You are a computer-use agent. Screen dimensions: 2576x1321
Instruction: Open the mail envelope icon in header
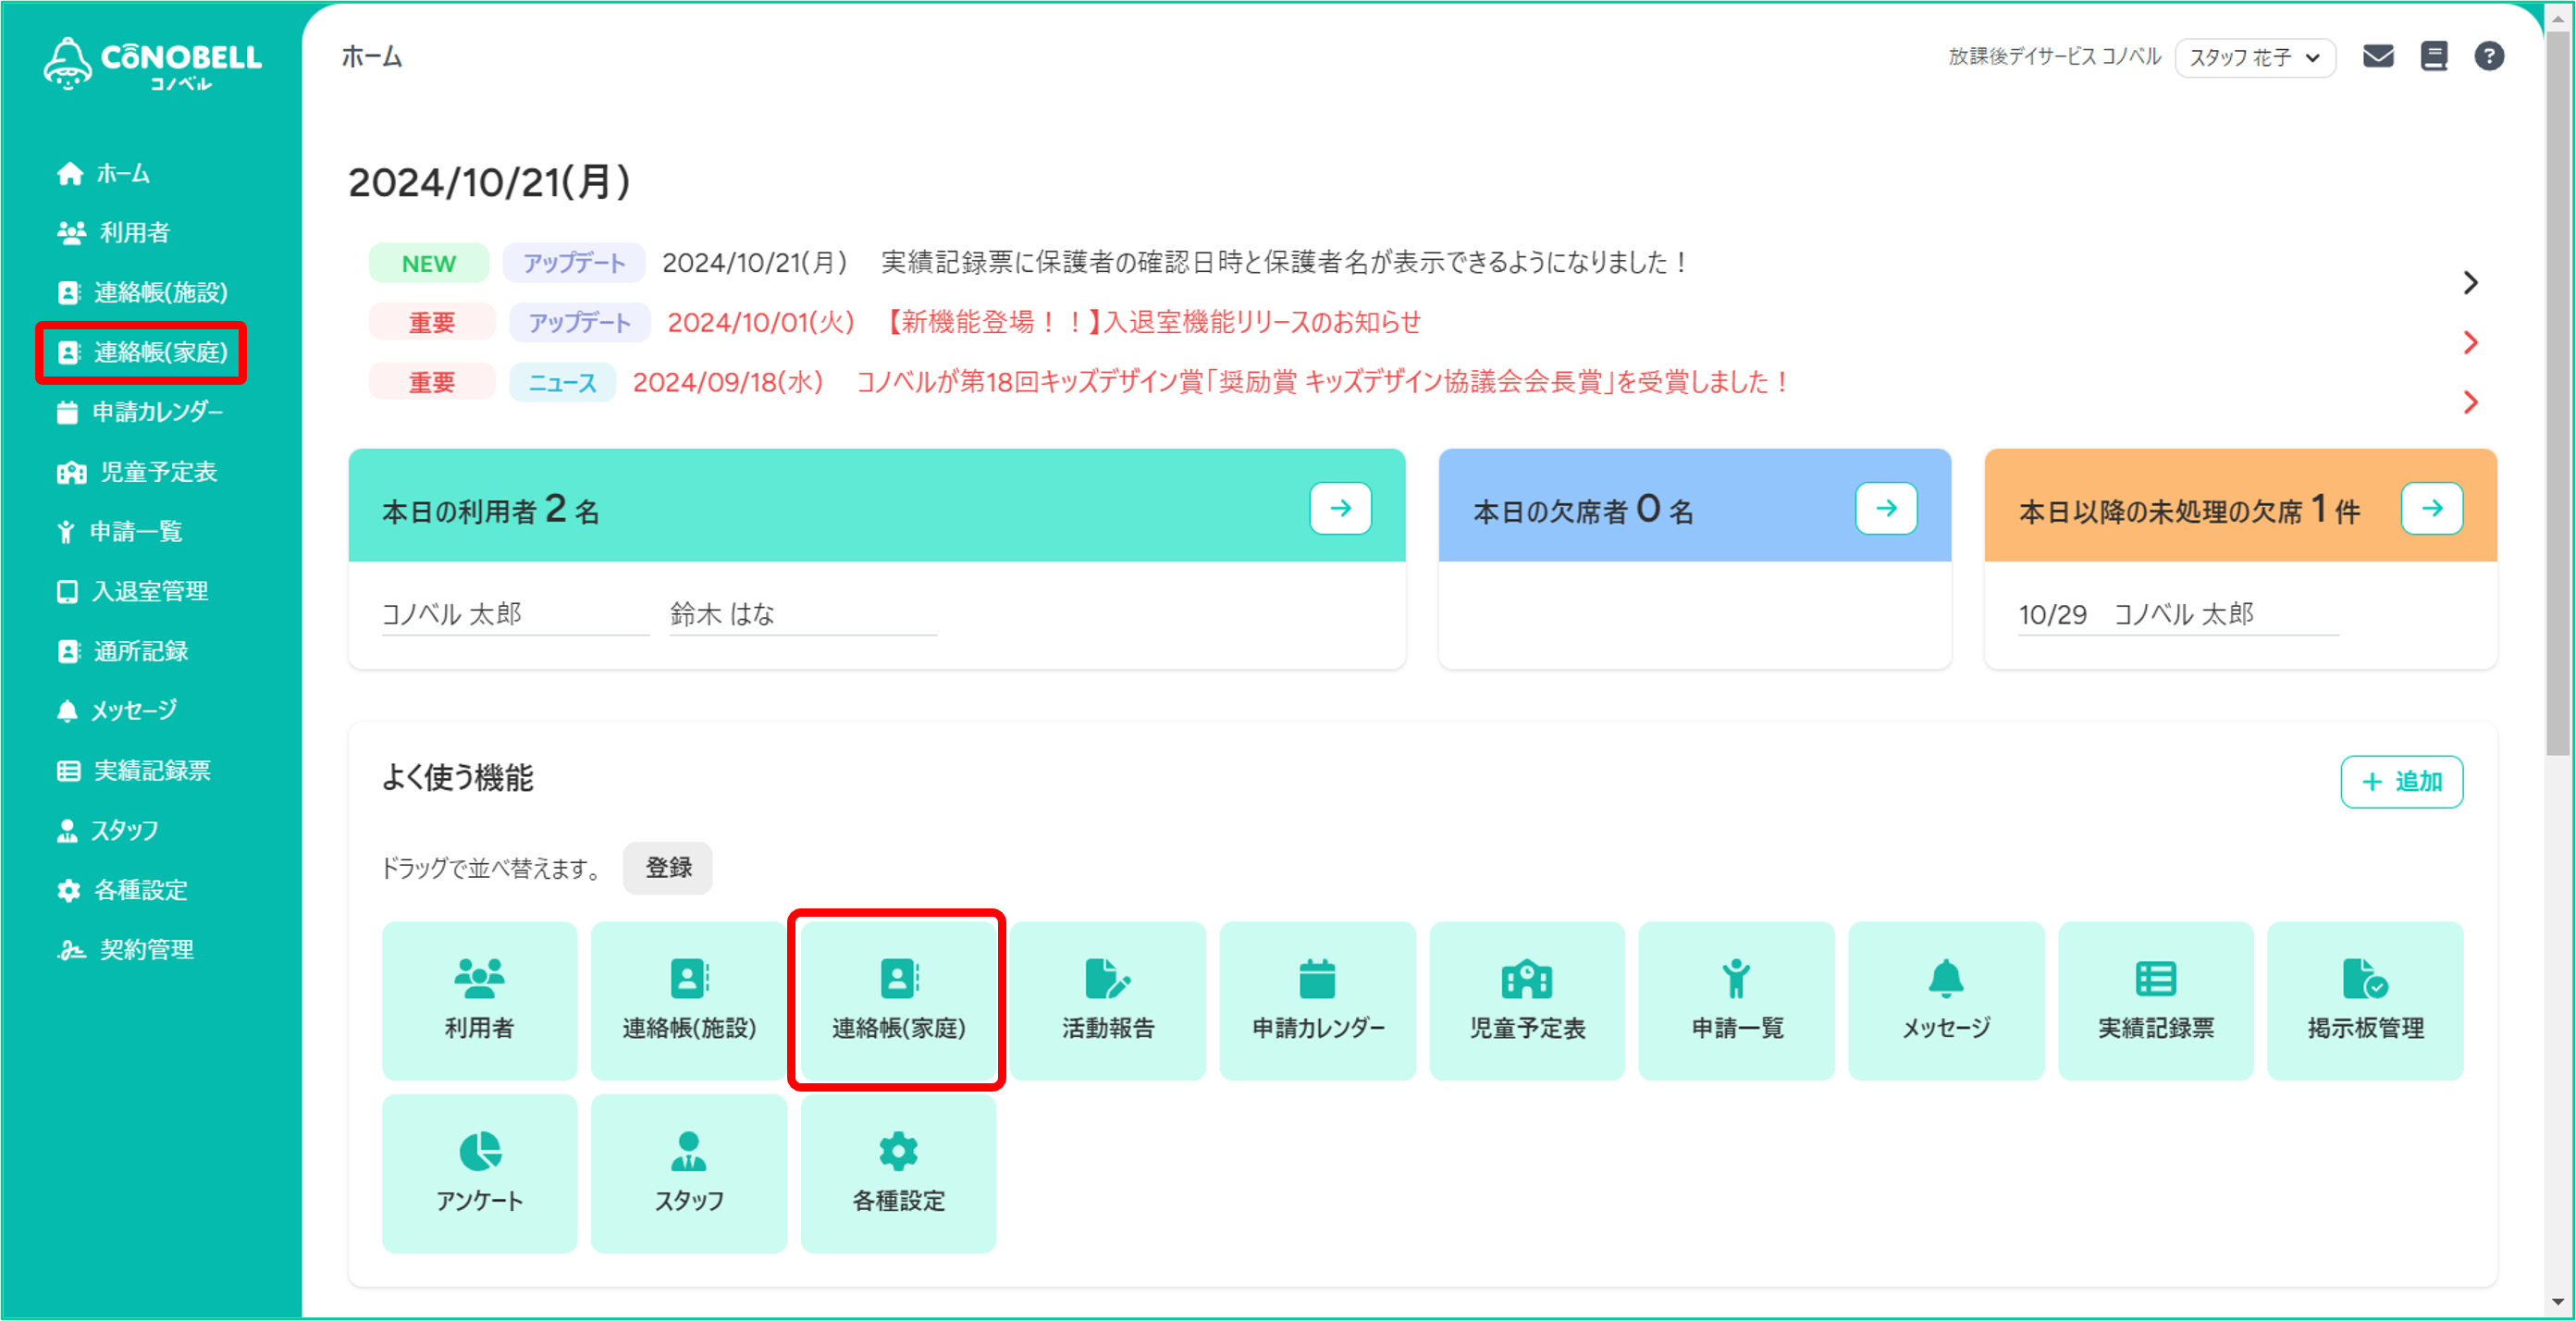(x=2378, y=56)
